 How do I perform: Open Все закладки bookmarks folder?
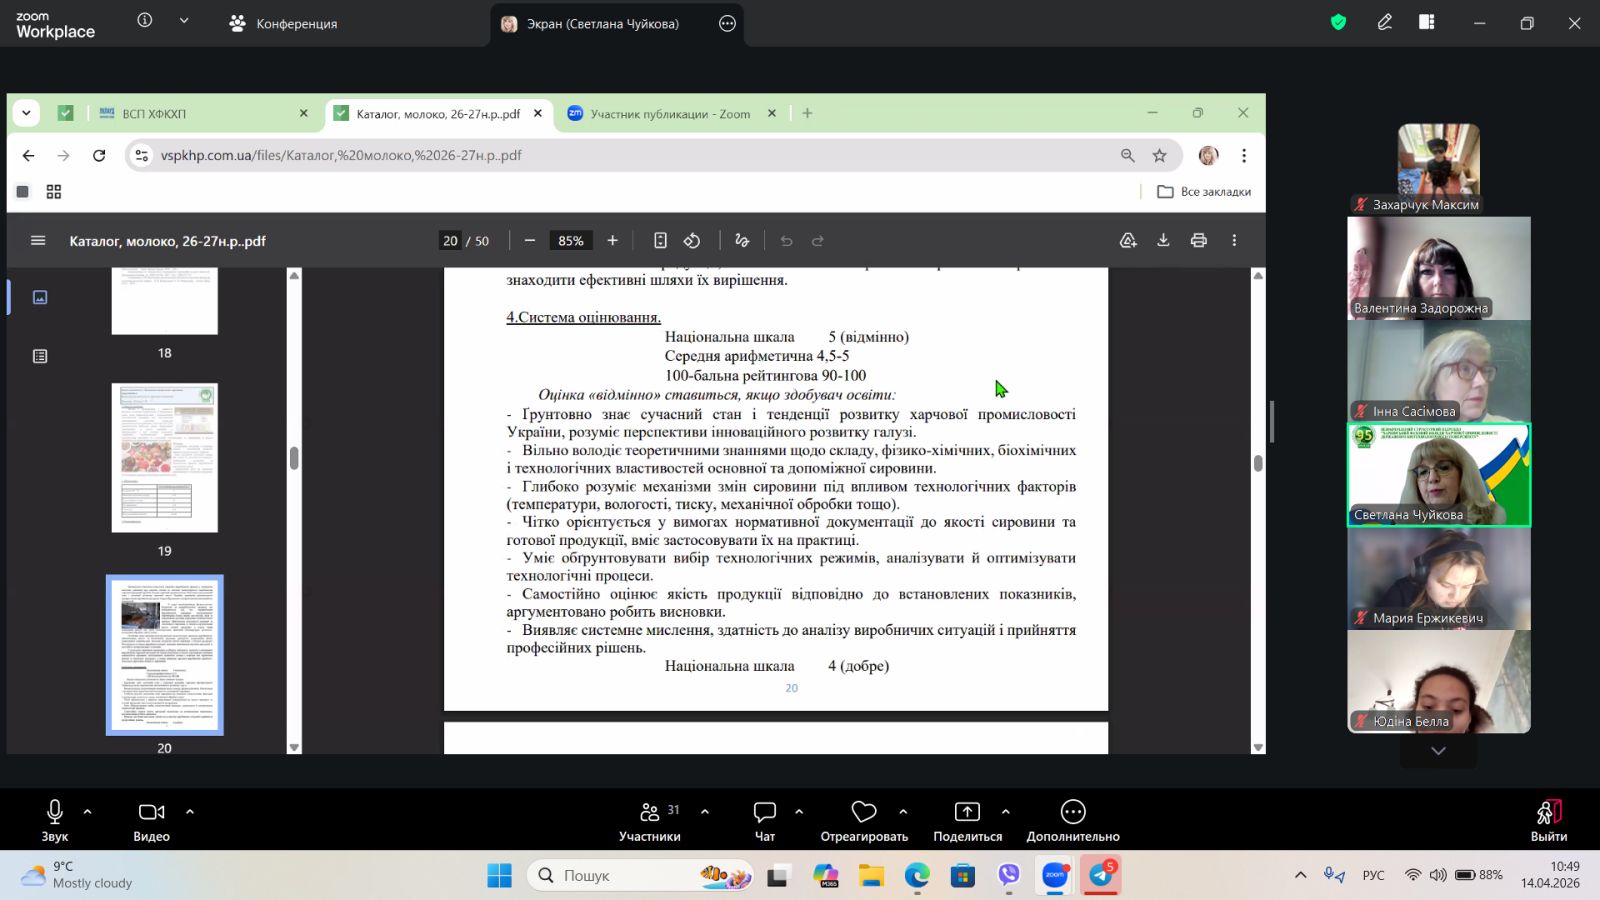coord(1205,192)
